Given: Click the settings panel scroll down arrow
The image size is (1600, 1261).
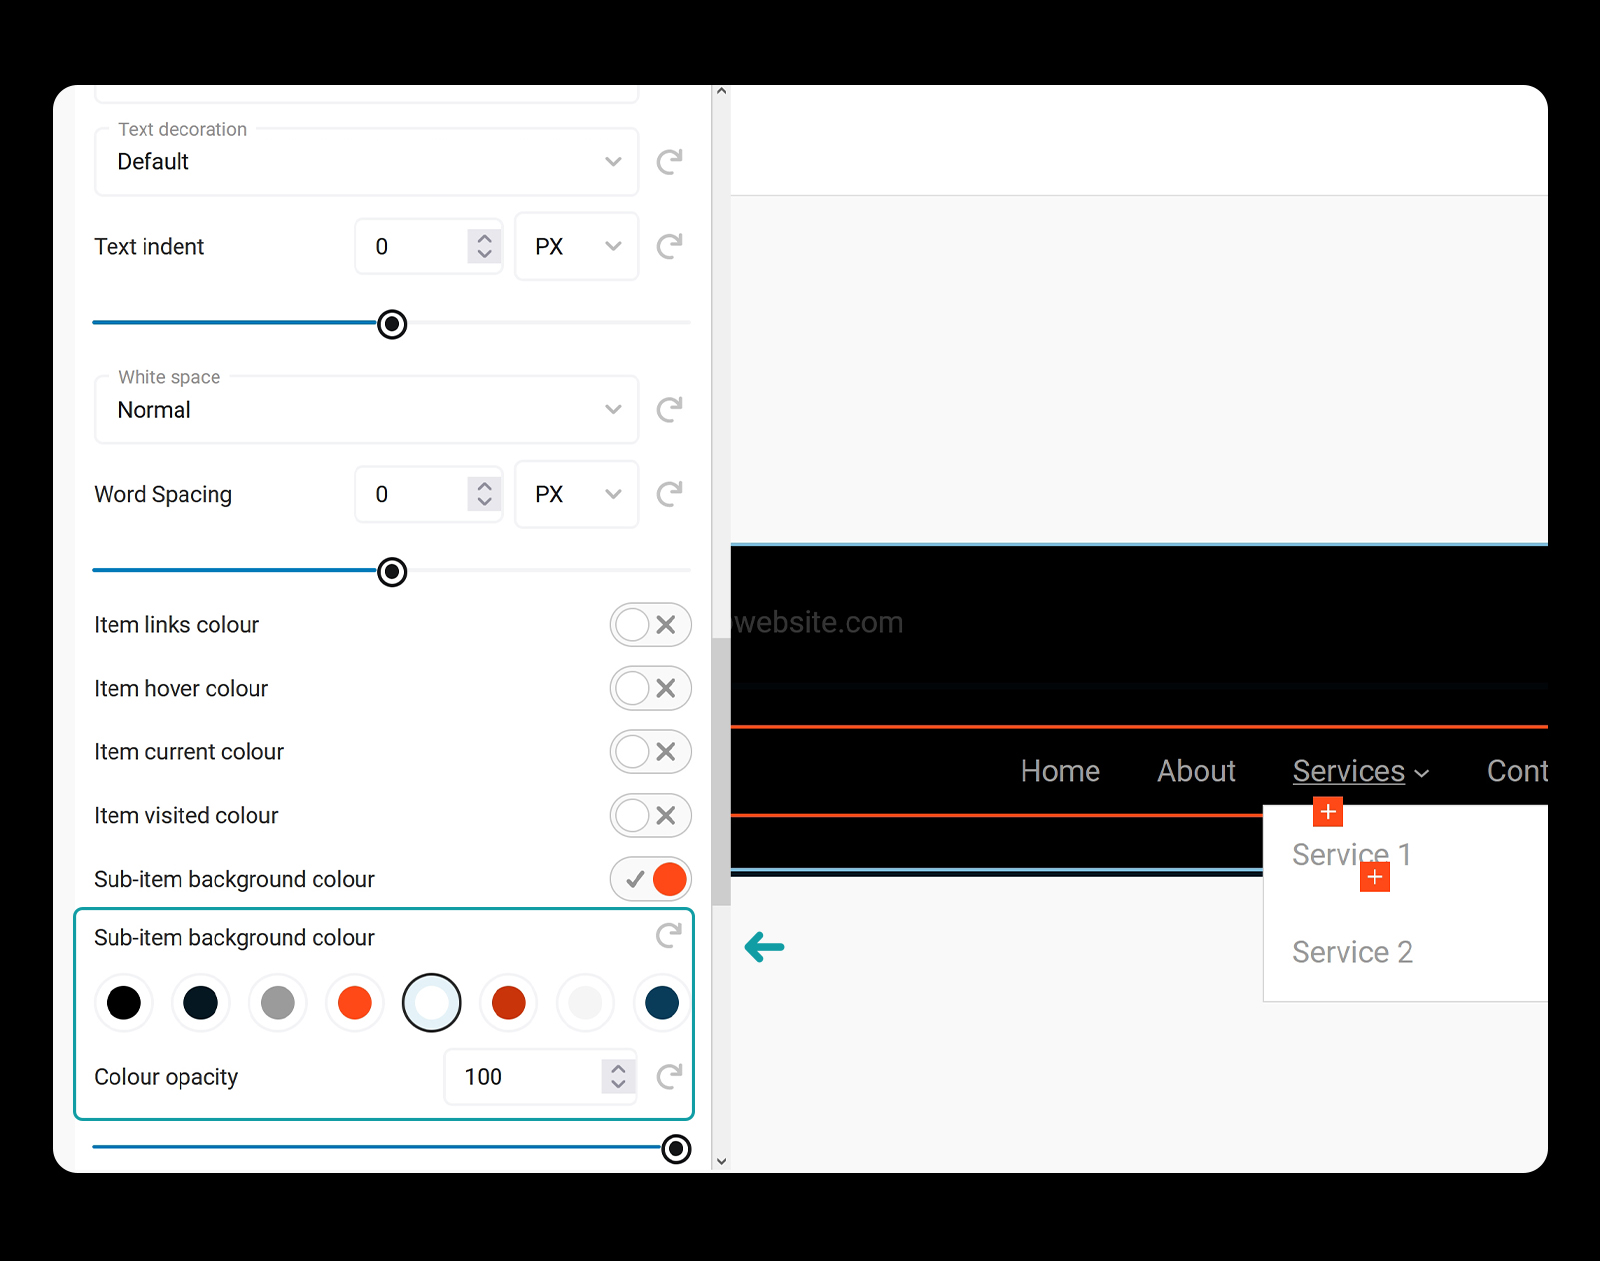Looking at the screenshot, I should (x=721, y=1162).
